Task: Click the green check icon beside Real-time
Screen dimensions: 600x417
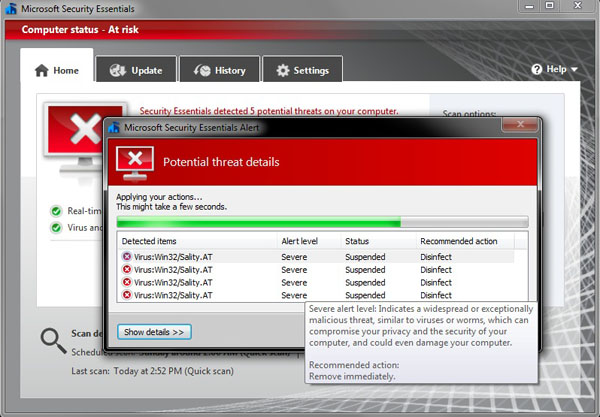Action: (56, 211)
